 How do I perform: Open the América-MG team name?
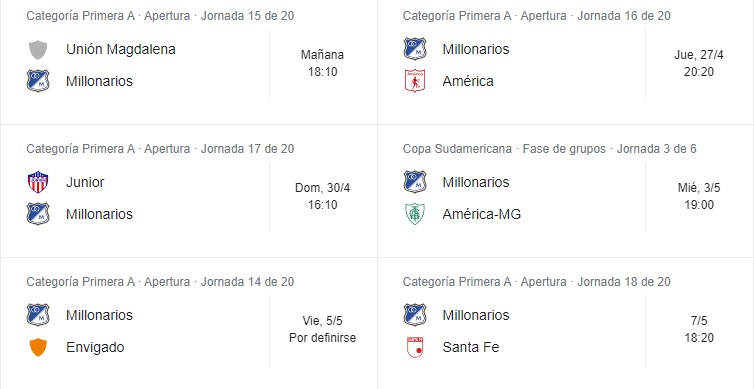coord(481,214)
